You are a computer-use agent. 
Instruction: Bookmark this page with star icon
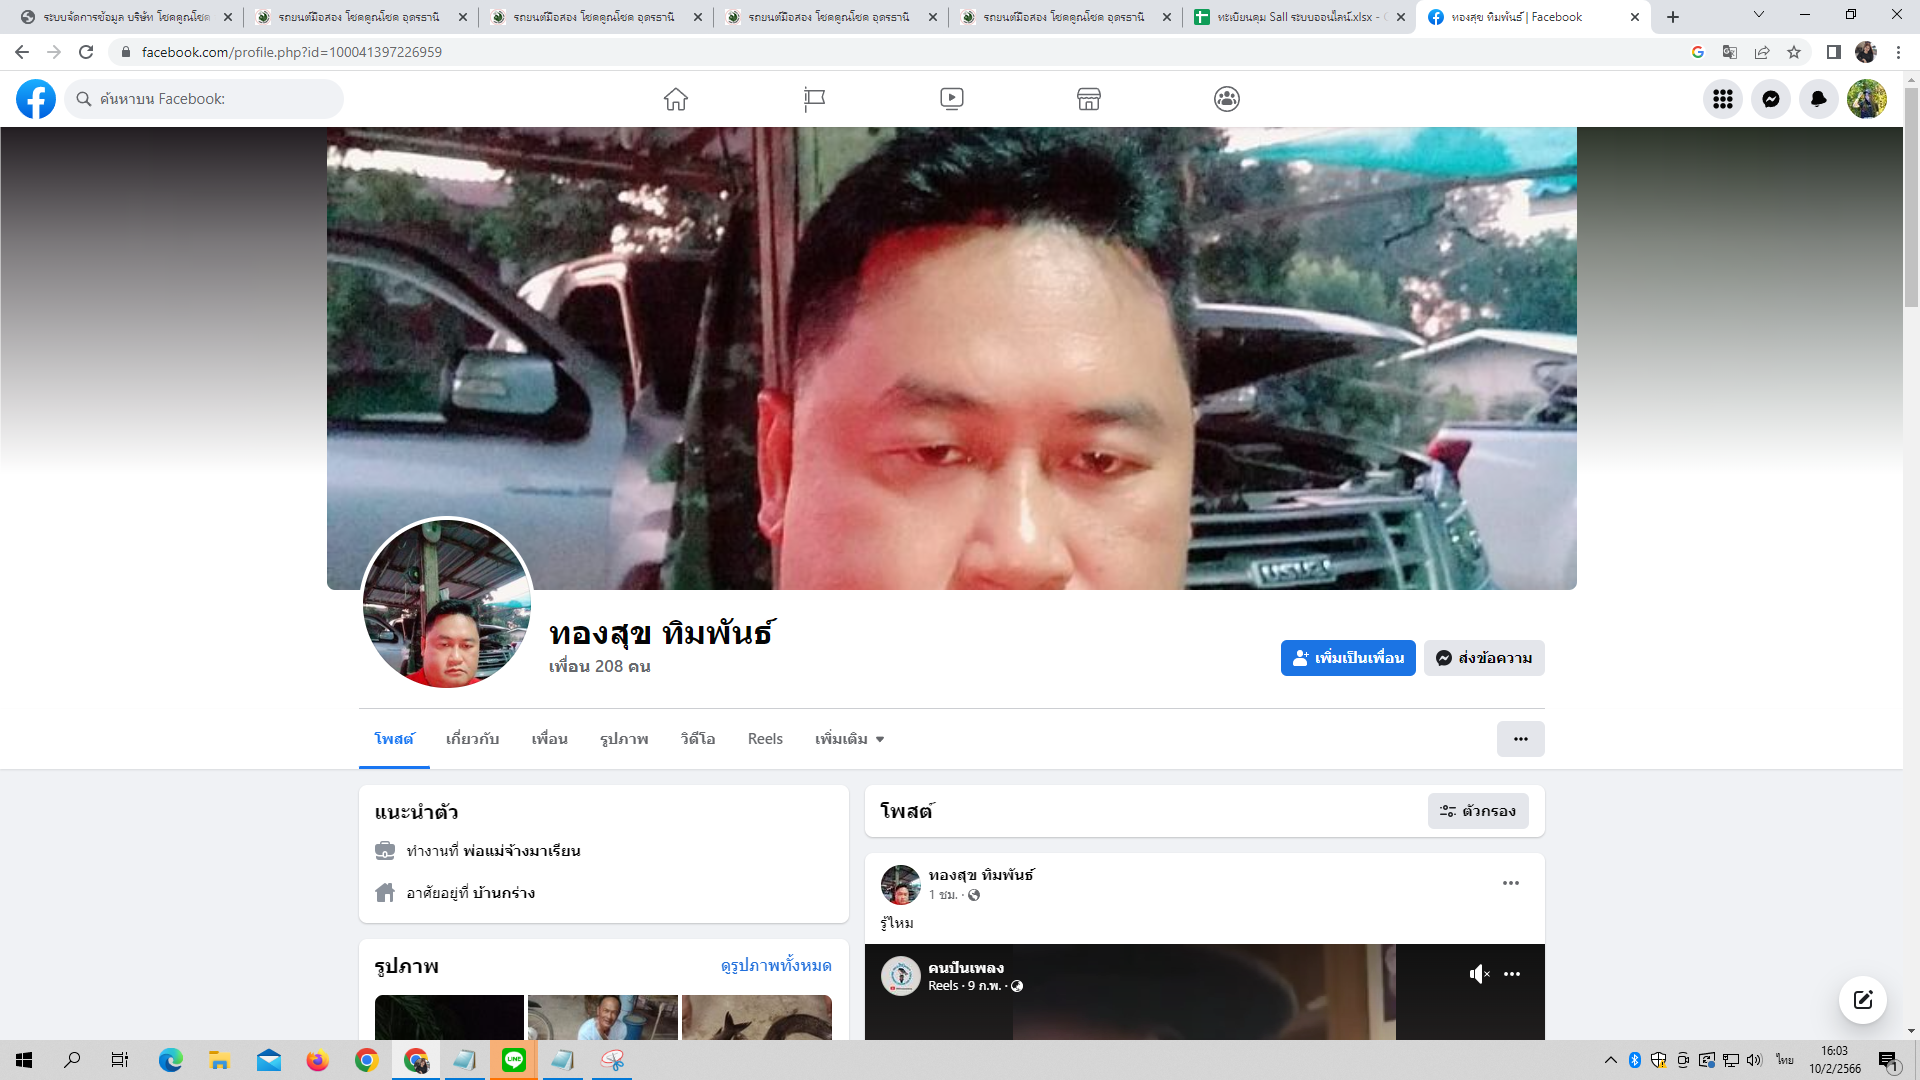(x=1794, y=52)
